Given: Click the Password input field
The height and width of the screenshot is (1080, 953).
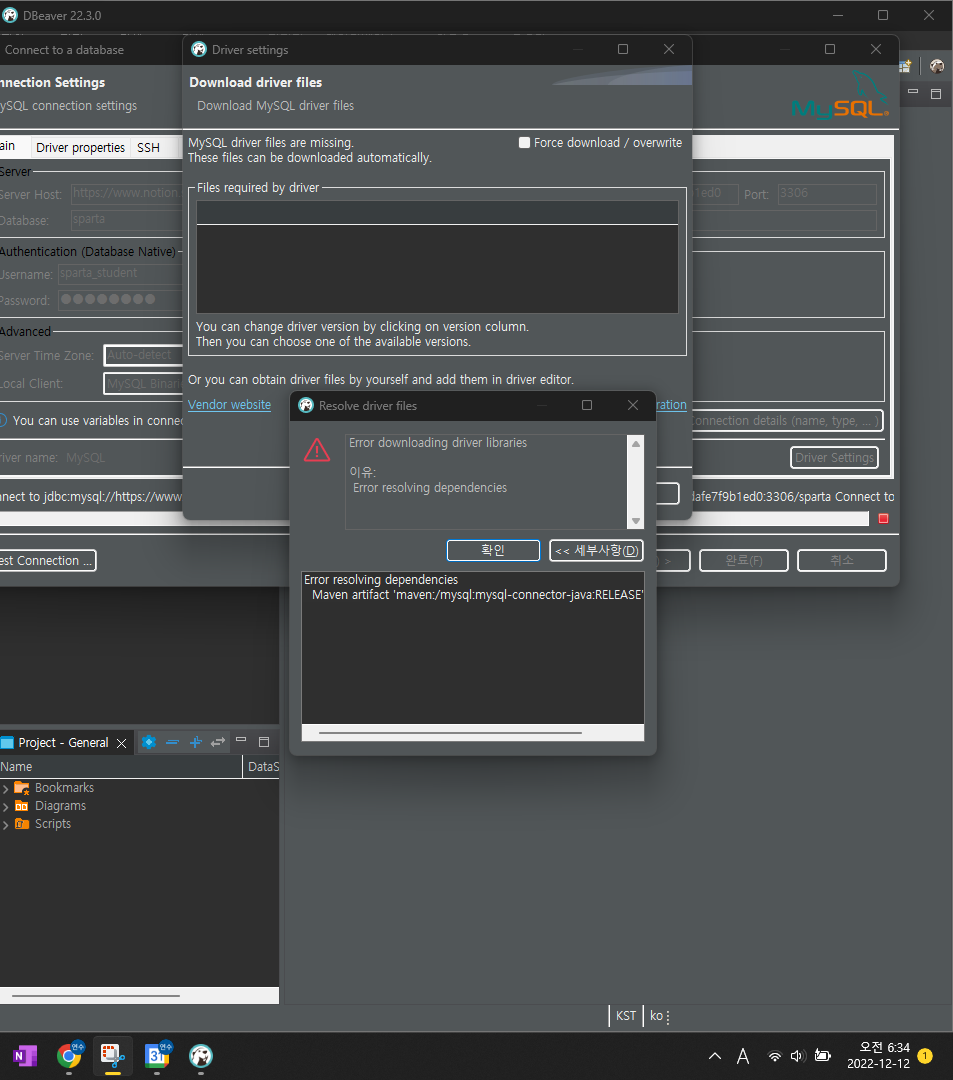Looking at the screenshot, I should [x=120, y=300].
